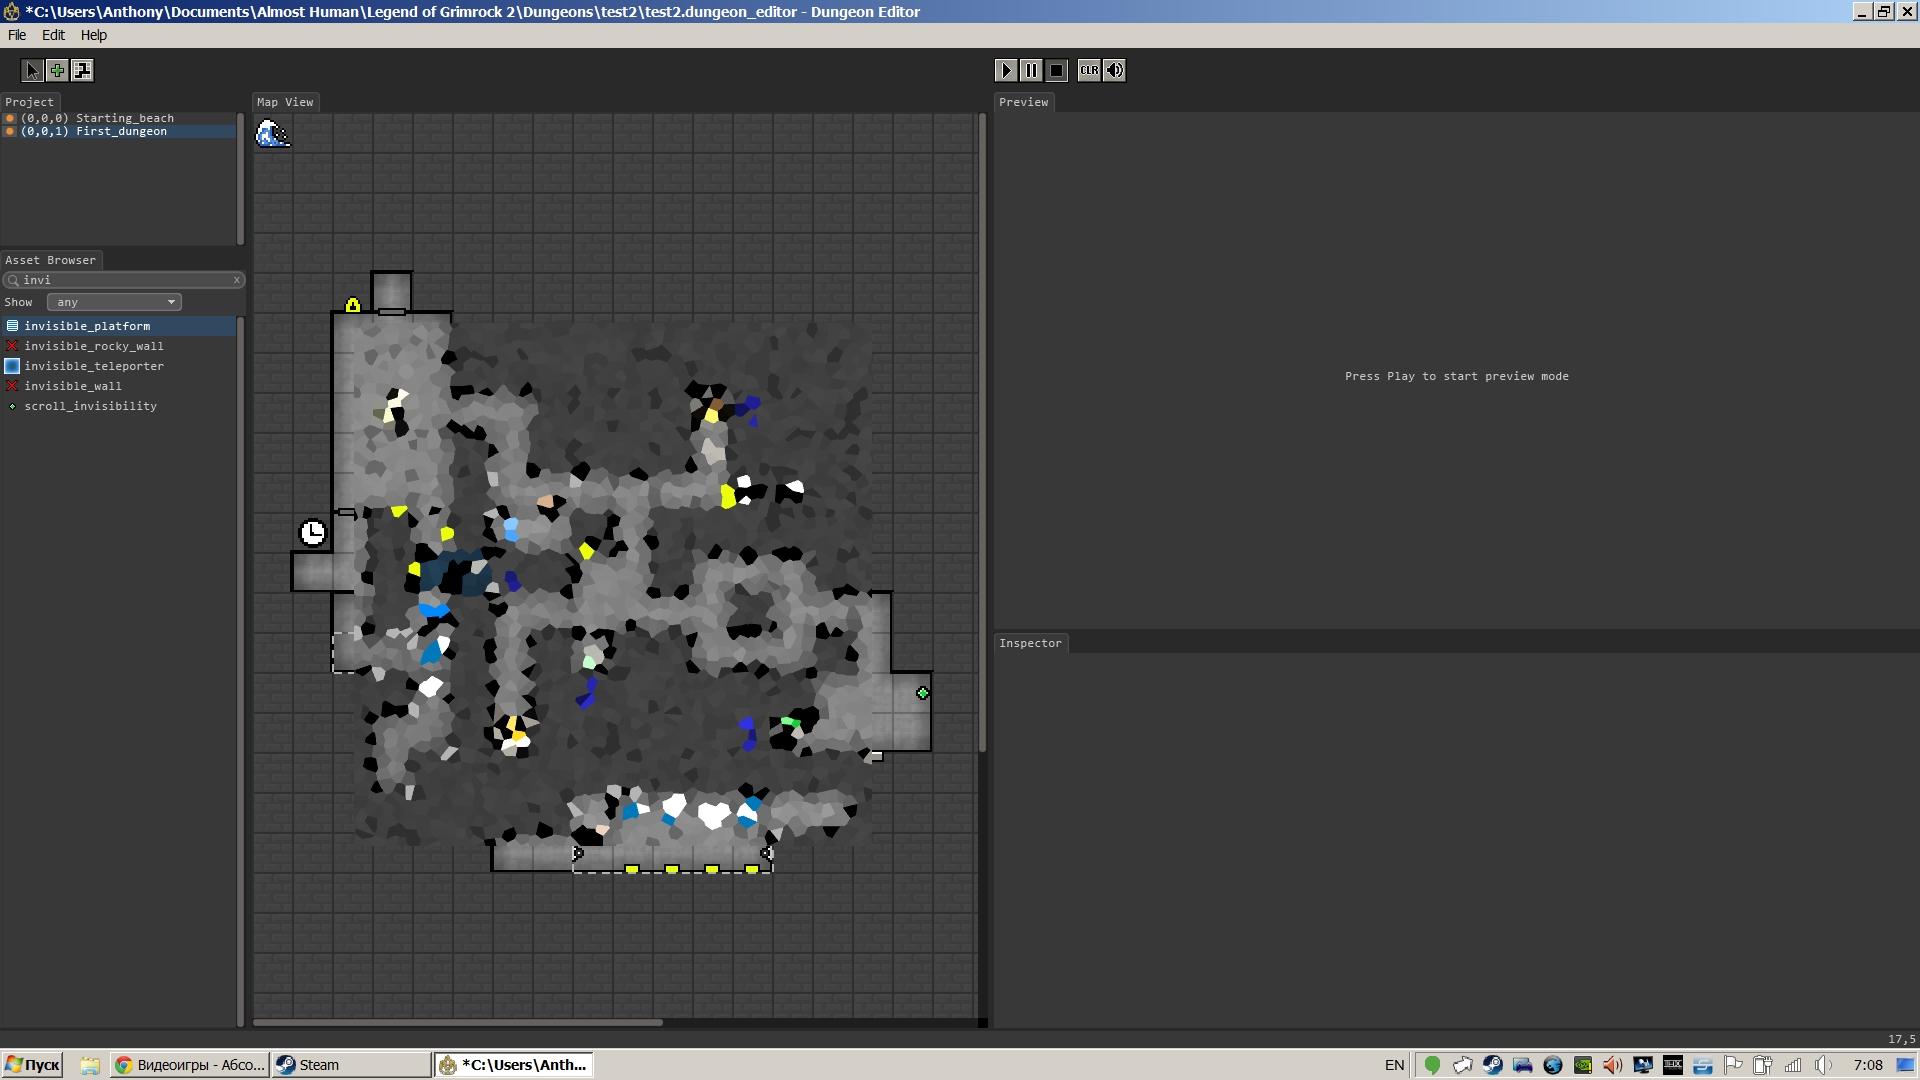
Task: Click the CLR toolbar button
Action: 1089,70
